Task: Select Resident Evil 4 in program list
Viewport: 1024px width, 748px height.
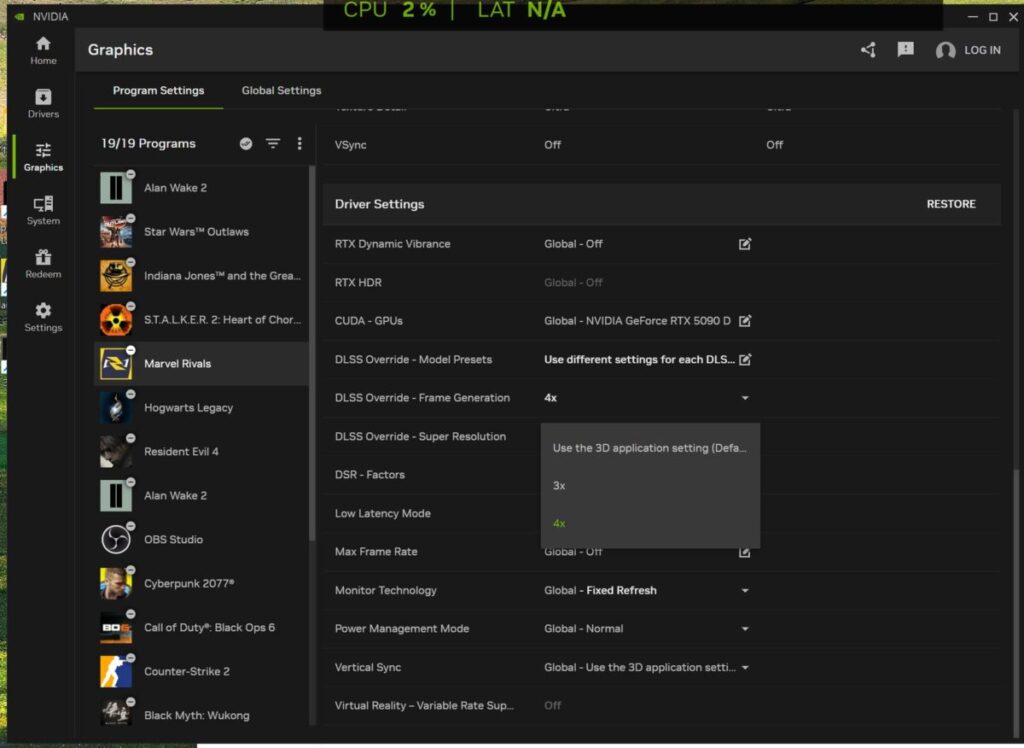Action: click(201, 451)
